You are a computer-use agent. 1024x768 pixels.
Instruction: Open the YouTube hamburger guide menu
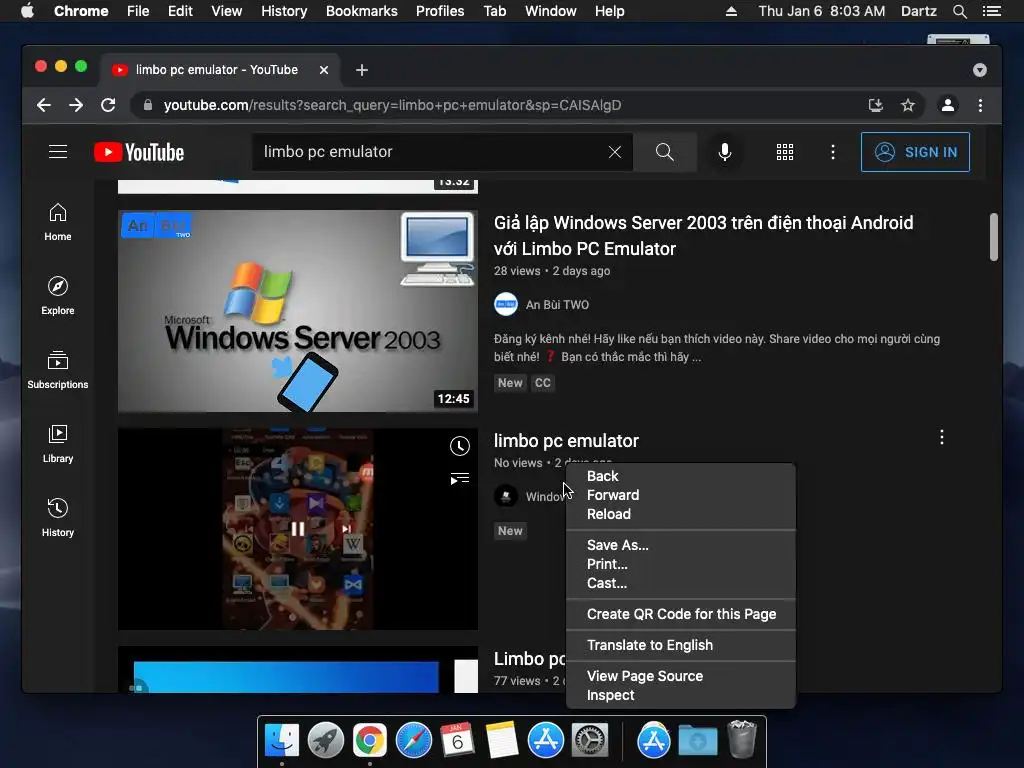click(58, 152)
